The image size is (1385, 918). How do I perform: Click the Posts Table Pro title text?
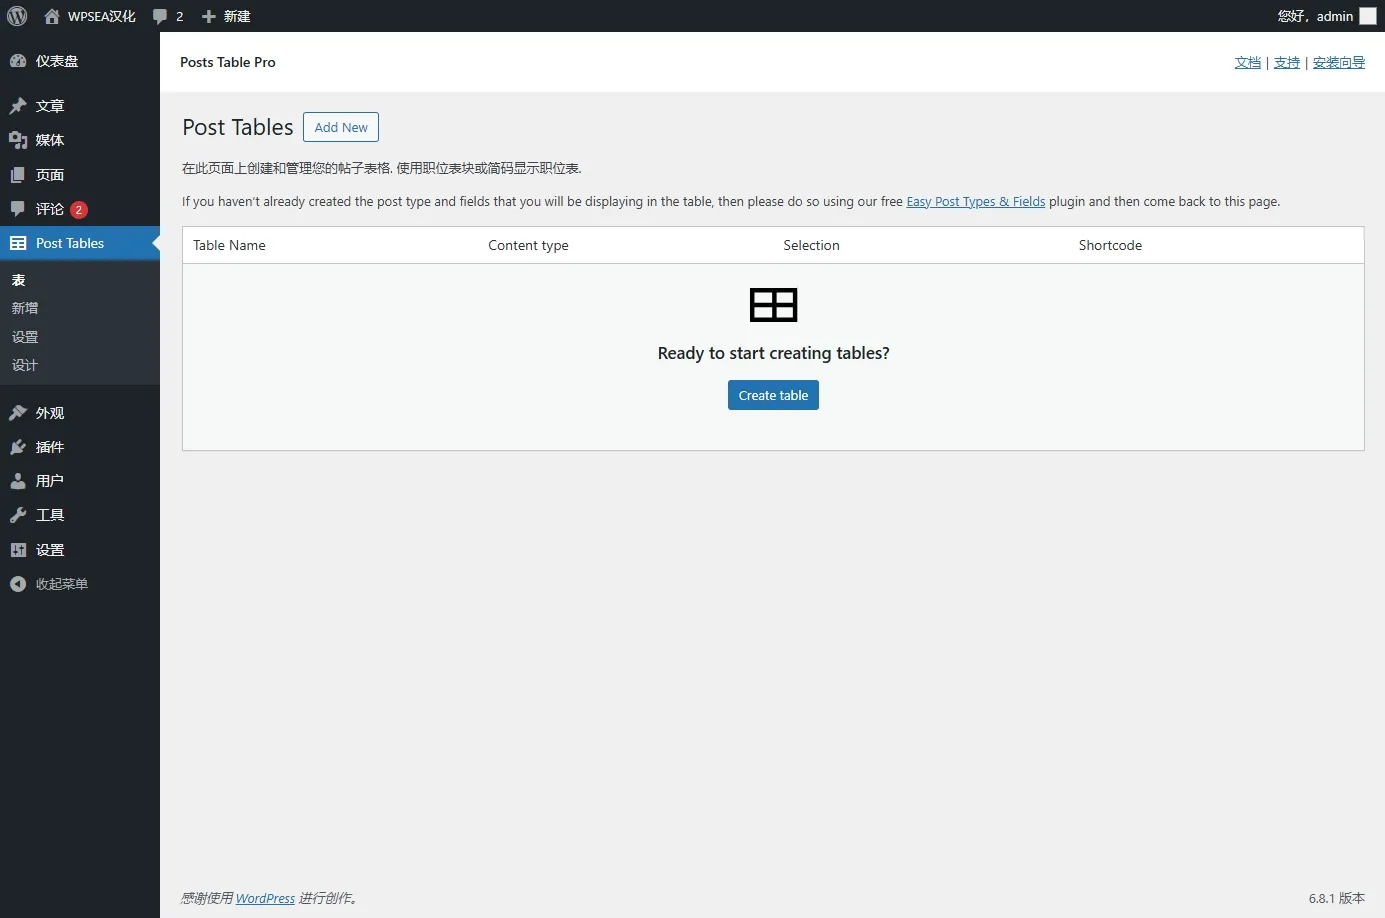click(x=228, y=62)
